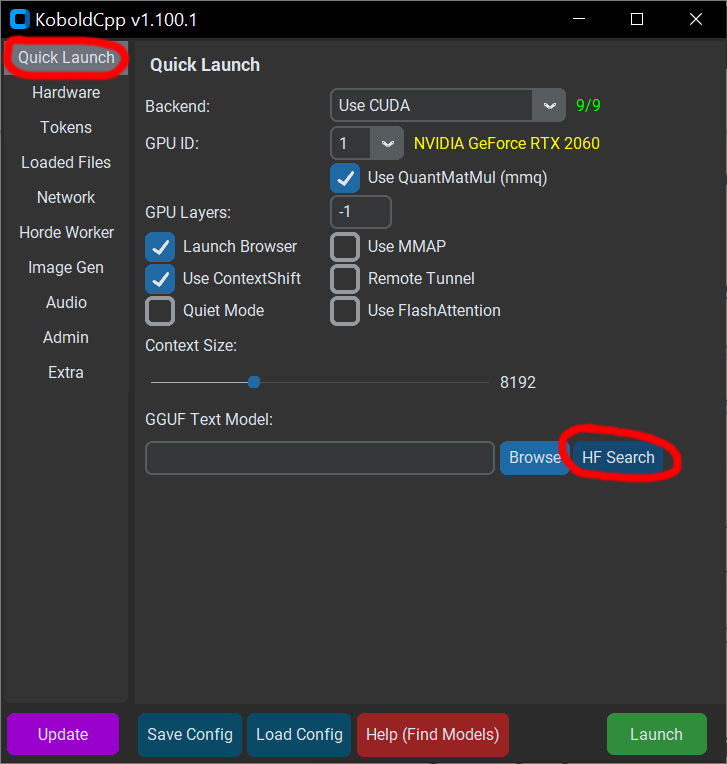This screenshot has height=764, width=727.
Task: Click the purple Update button
Action: [63, 734]
